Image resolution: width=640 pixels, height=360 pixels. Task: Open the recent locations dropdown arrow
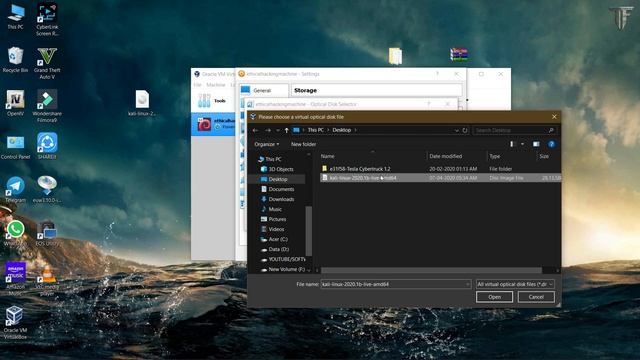click(x=278, y=130)
